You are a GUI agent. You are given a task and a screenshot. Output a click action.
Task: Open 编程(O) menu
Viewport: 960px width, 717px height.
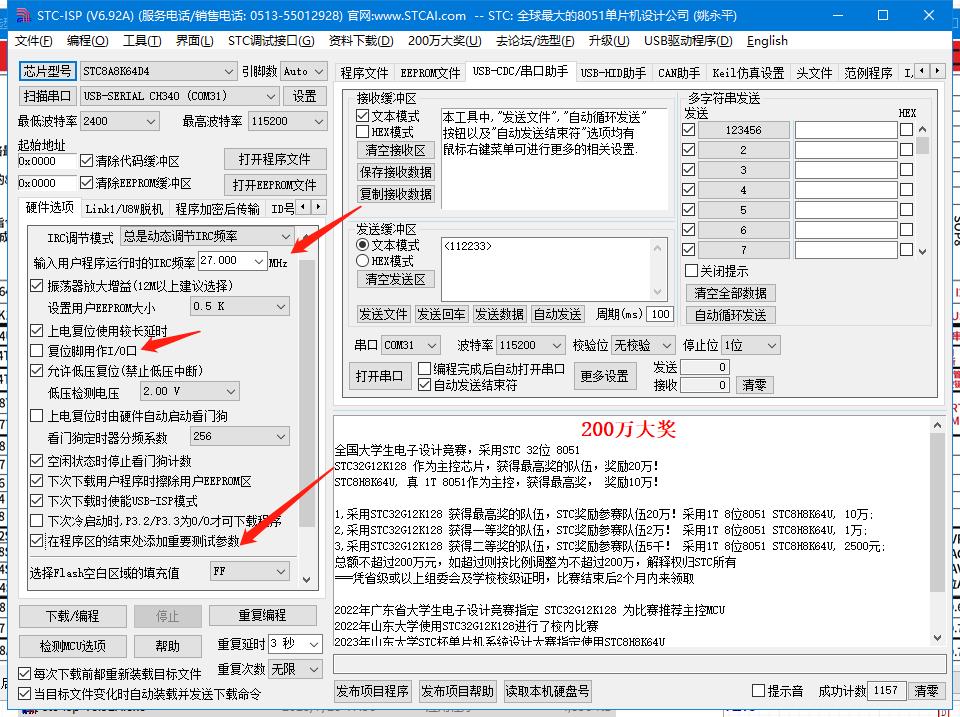(x=88, y=41)
